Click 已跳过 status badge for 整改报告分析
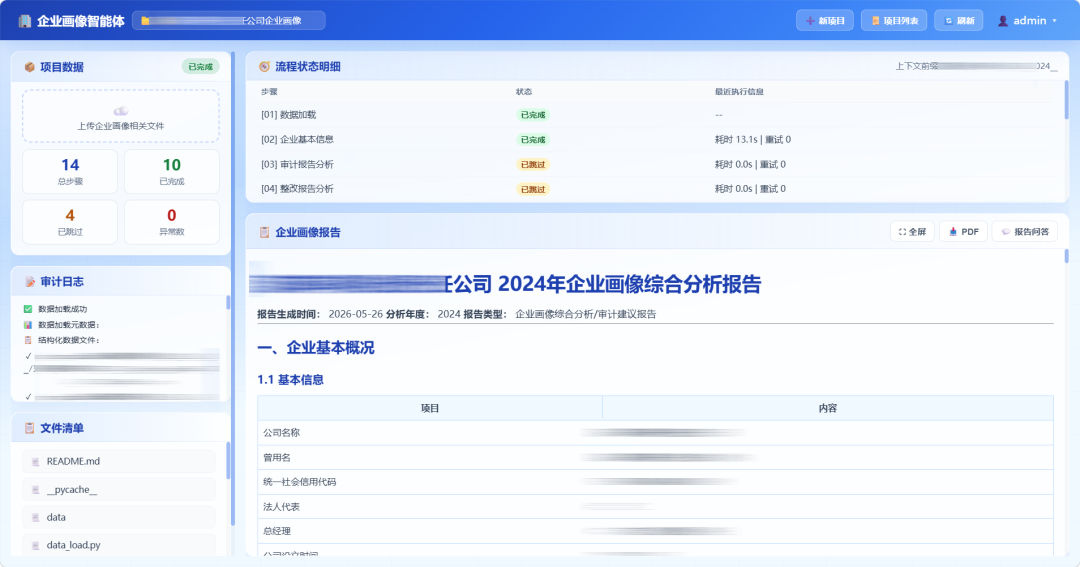 532,189
